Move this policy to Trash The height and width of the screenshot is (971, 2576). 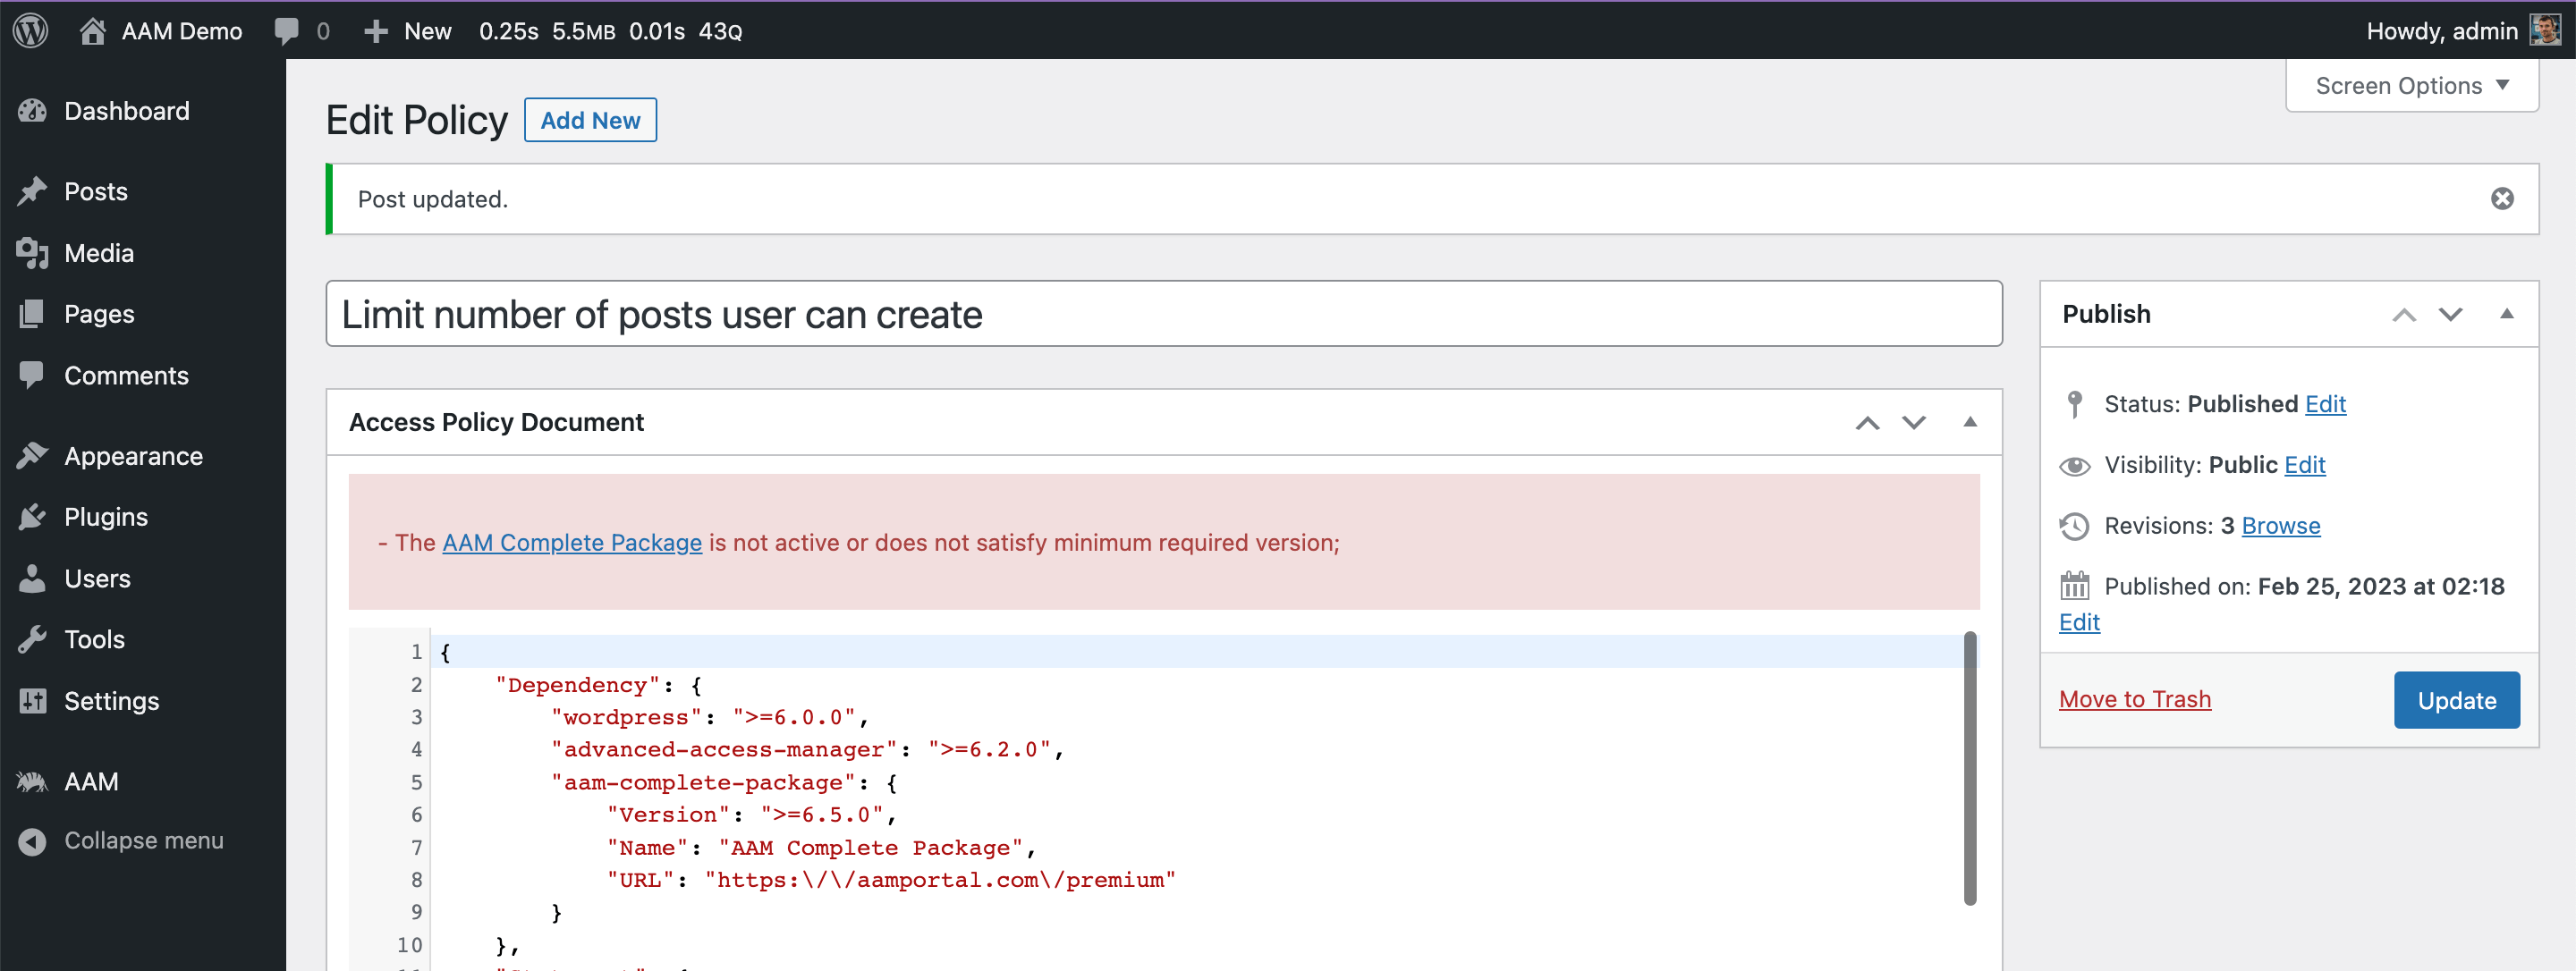tap(2135, 699)
